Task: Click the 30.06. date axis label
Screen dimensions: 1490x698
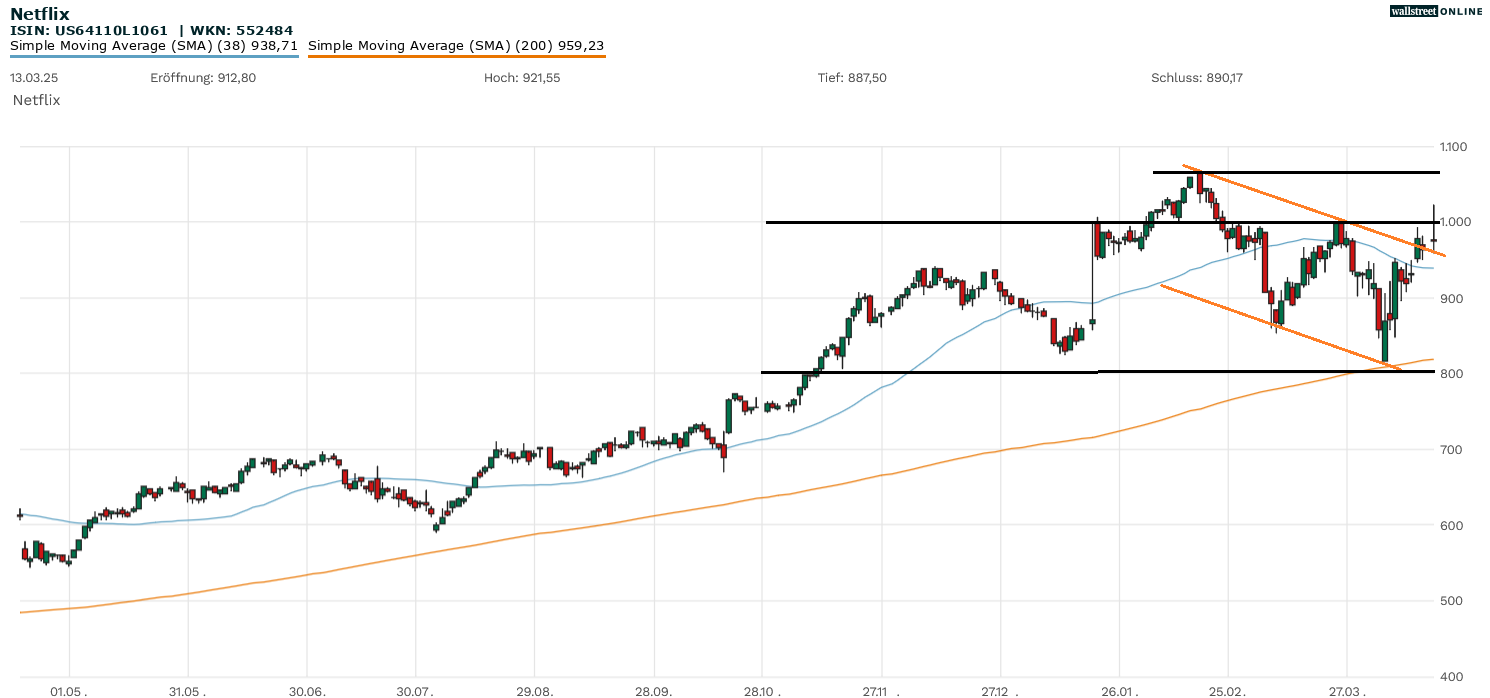Action: (x=306, y=690)
